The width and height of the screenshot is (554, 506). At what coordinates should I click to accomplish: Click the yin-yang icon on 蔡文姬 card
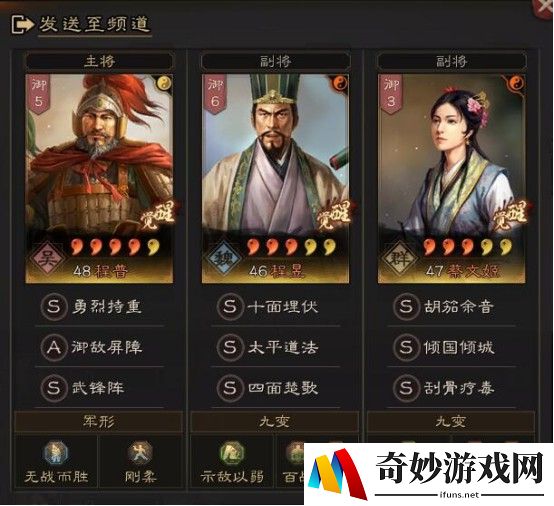click(517, 83)
